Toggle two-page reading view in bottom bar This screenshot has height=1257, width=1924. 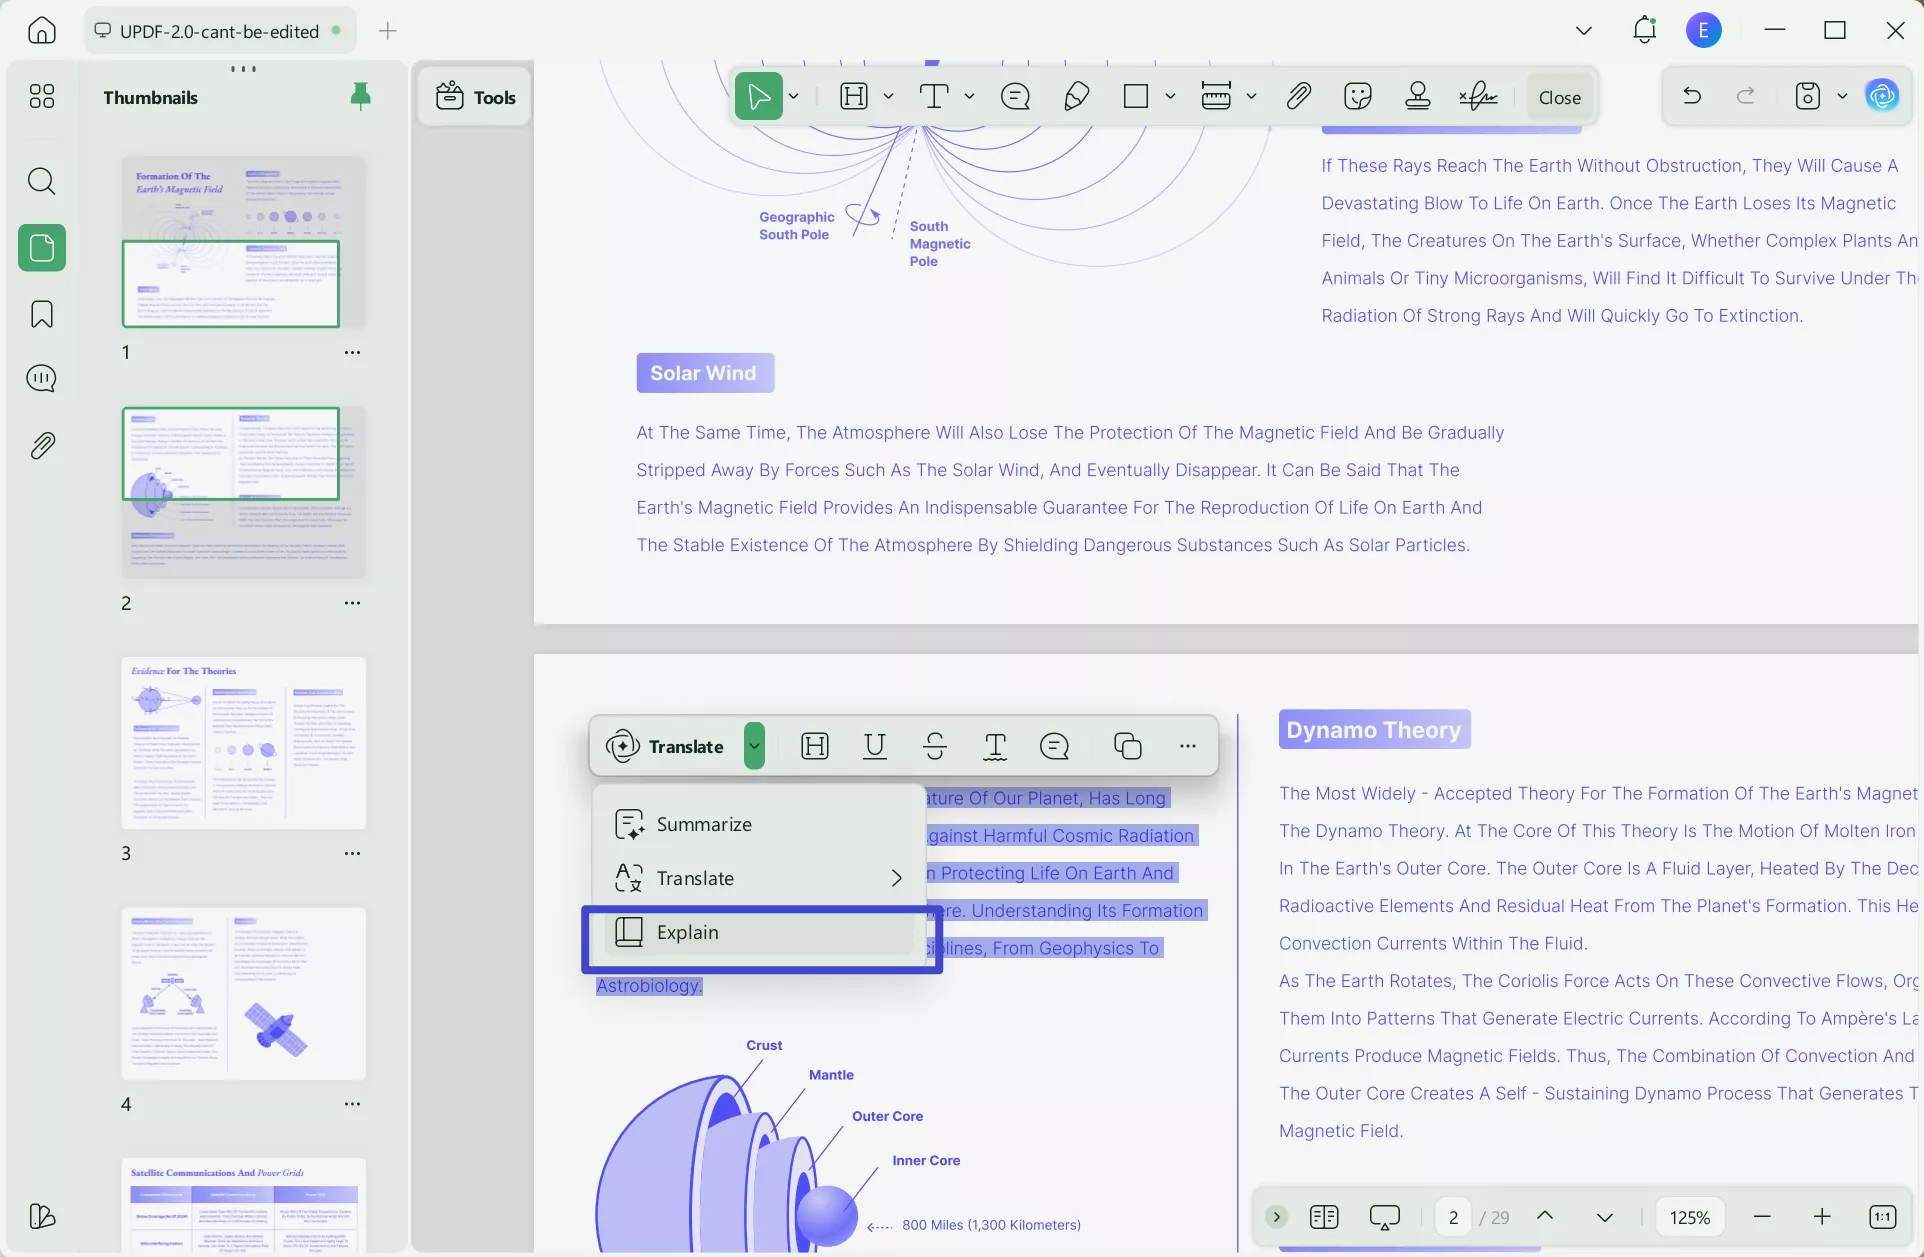tap(1324, 1217)
